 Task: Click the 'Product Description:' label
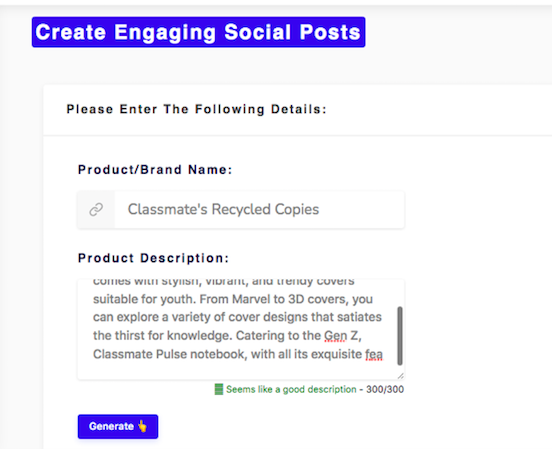pyautogui.click(x=153, y=258)
